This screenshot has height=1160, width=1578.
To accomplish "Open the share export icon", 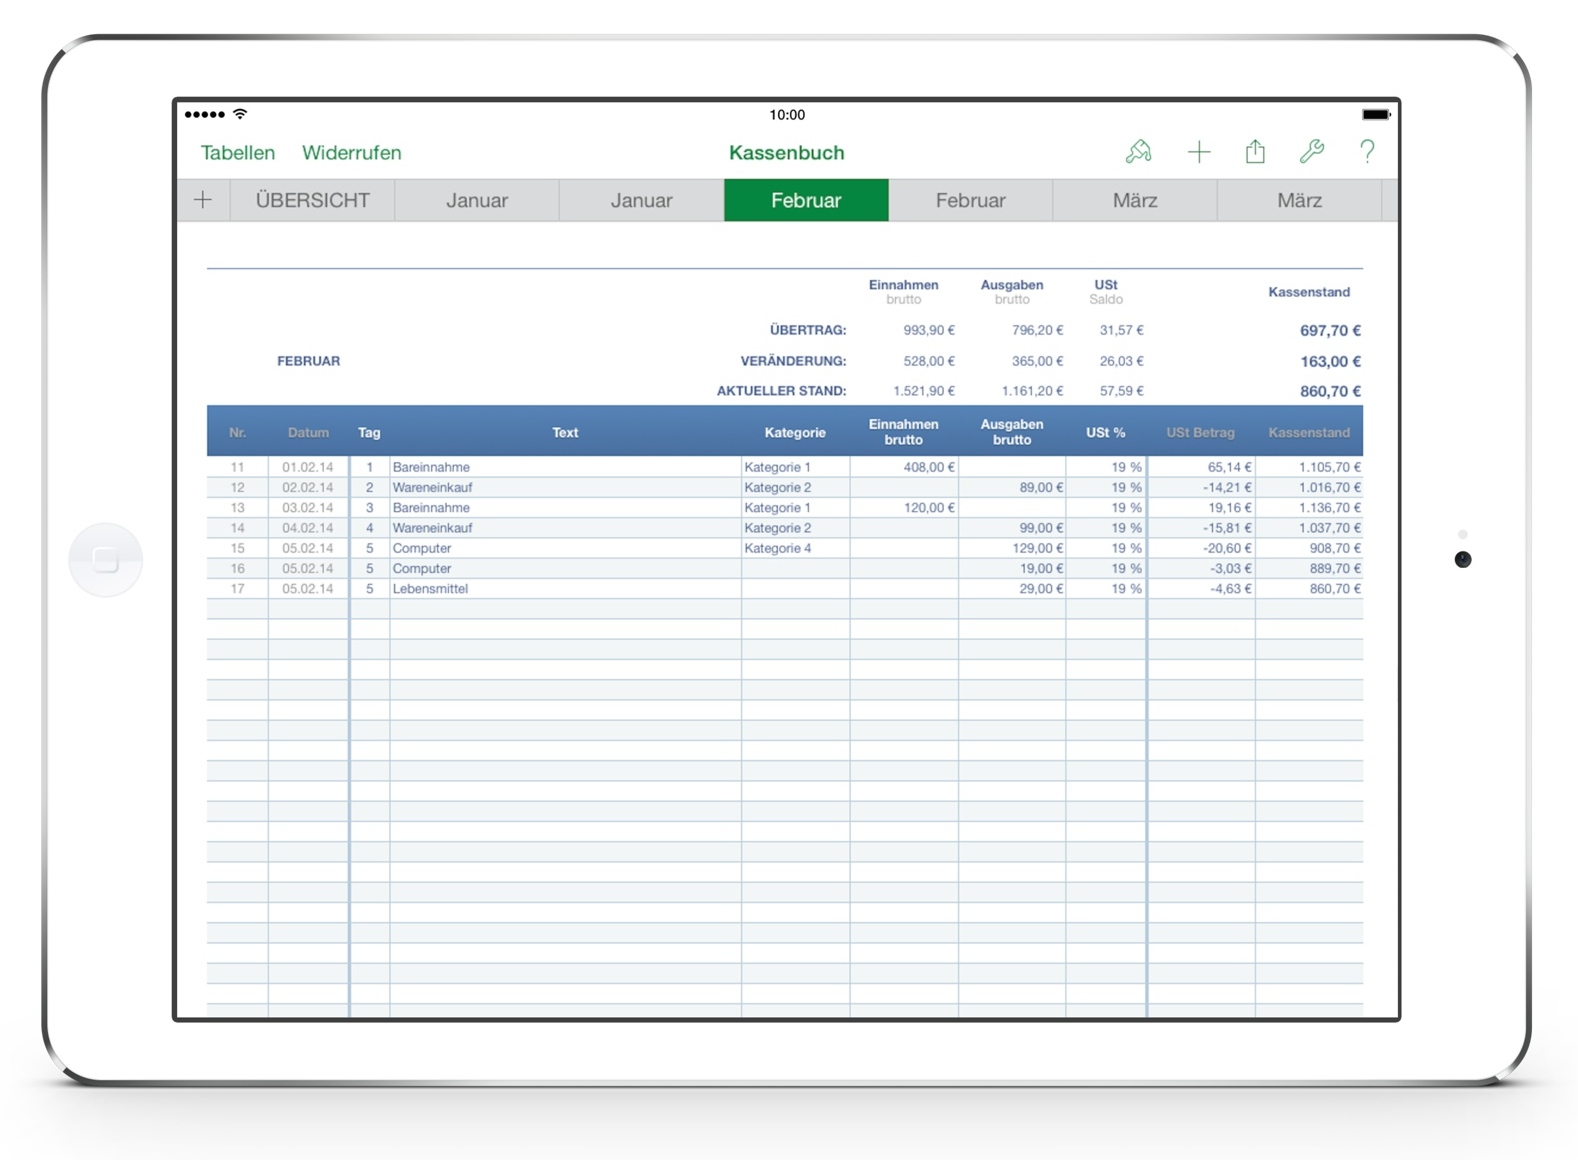I will (x=1255, y=152).
